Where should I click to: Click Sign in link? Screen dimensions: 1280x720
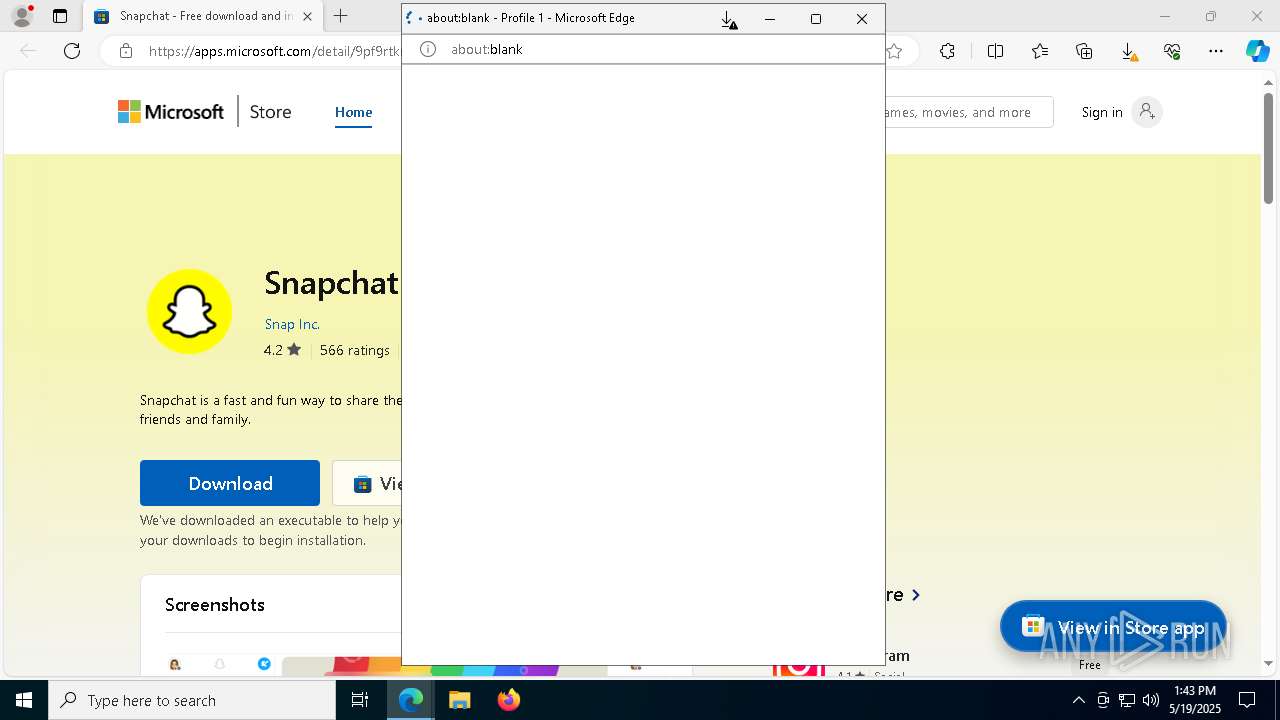tap(1102, 112)
